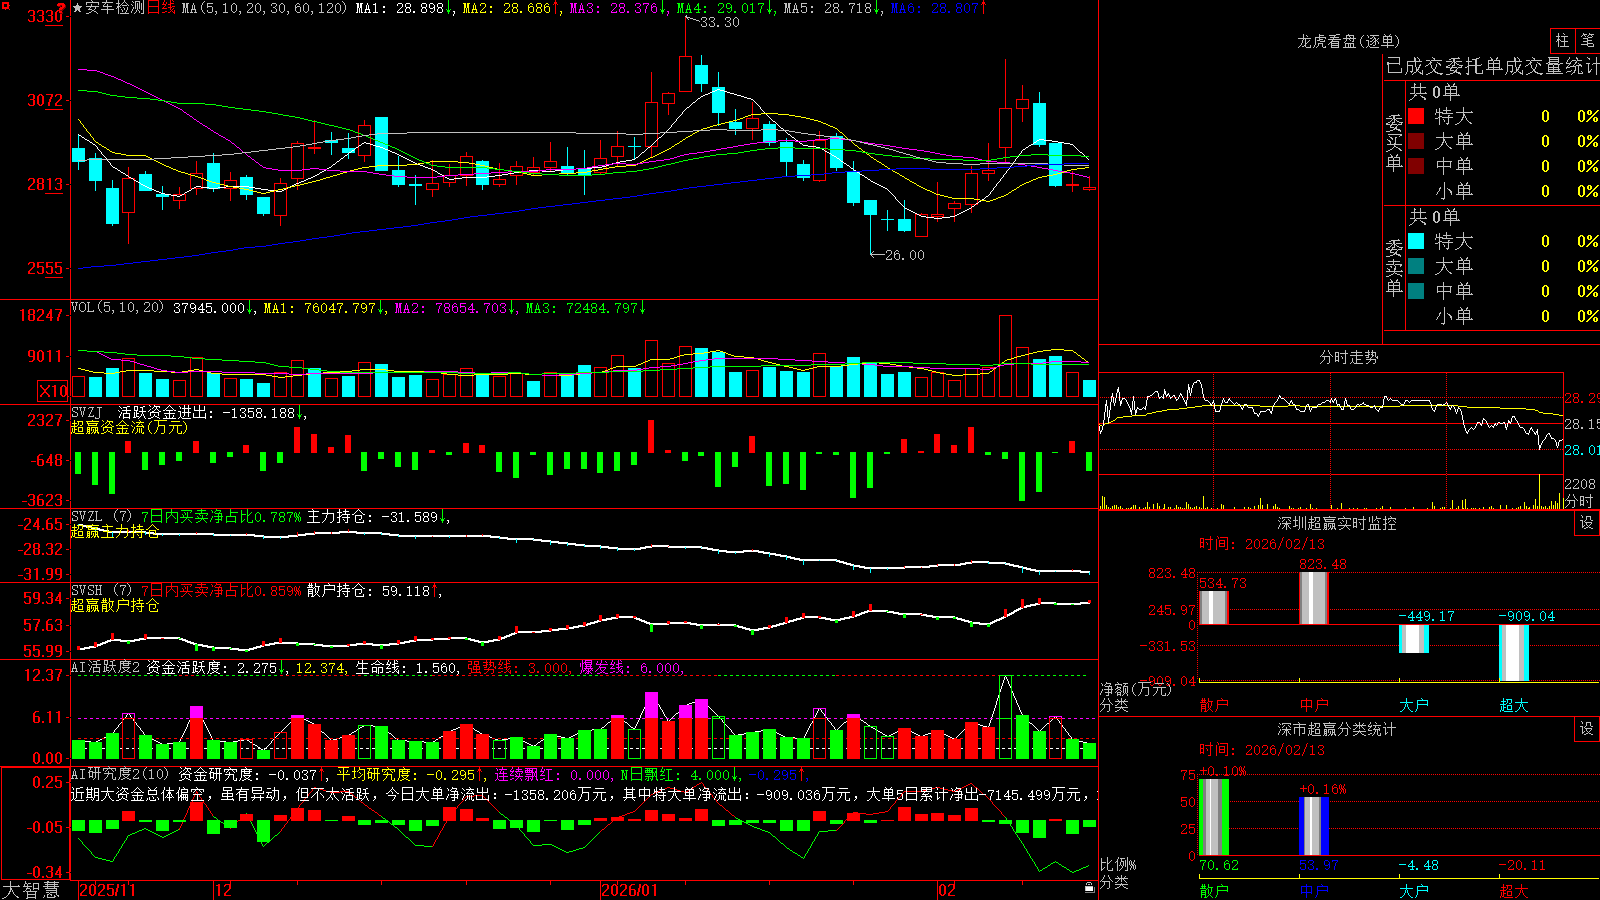
Task: Click the 主力持仓: -31.589 readout
Action: pos(373,517)
